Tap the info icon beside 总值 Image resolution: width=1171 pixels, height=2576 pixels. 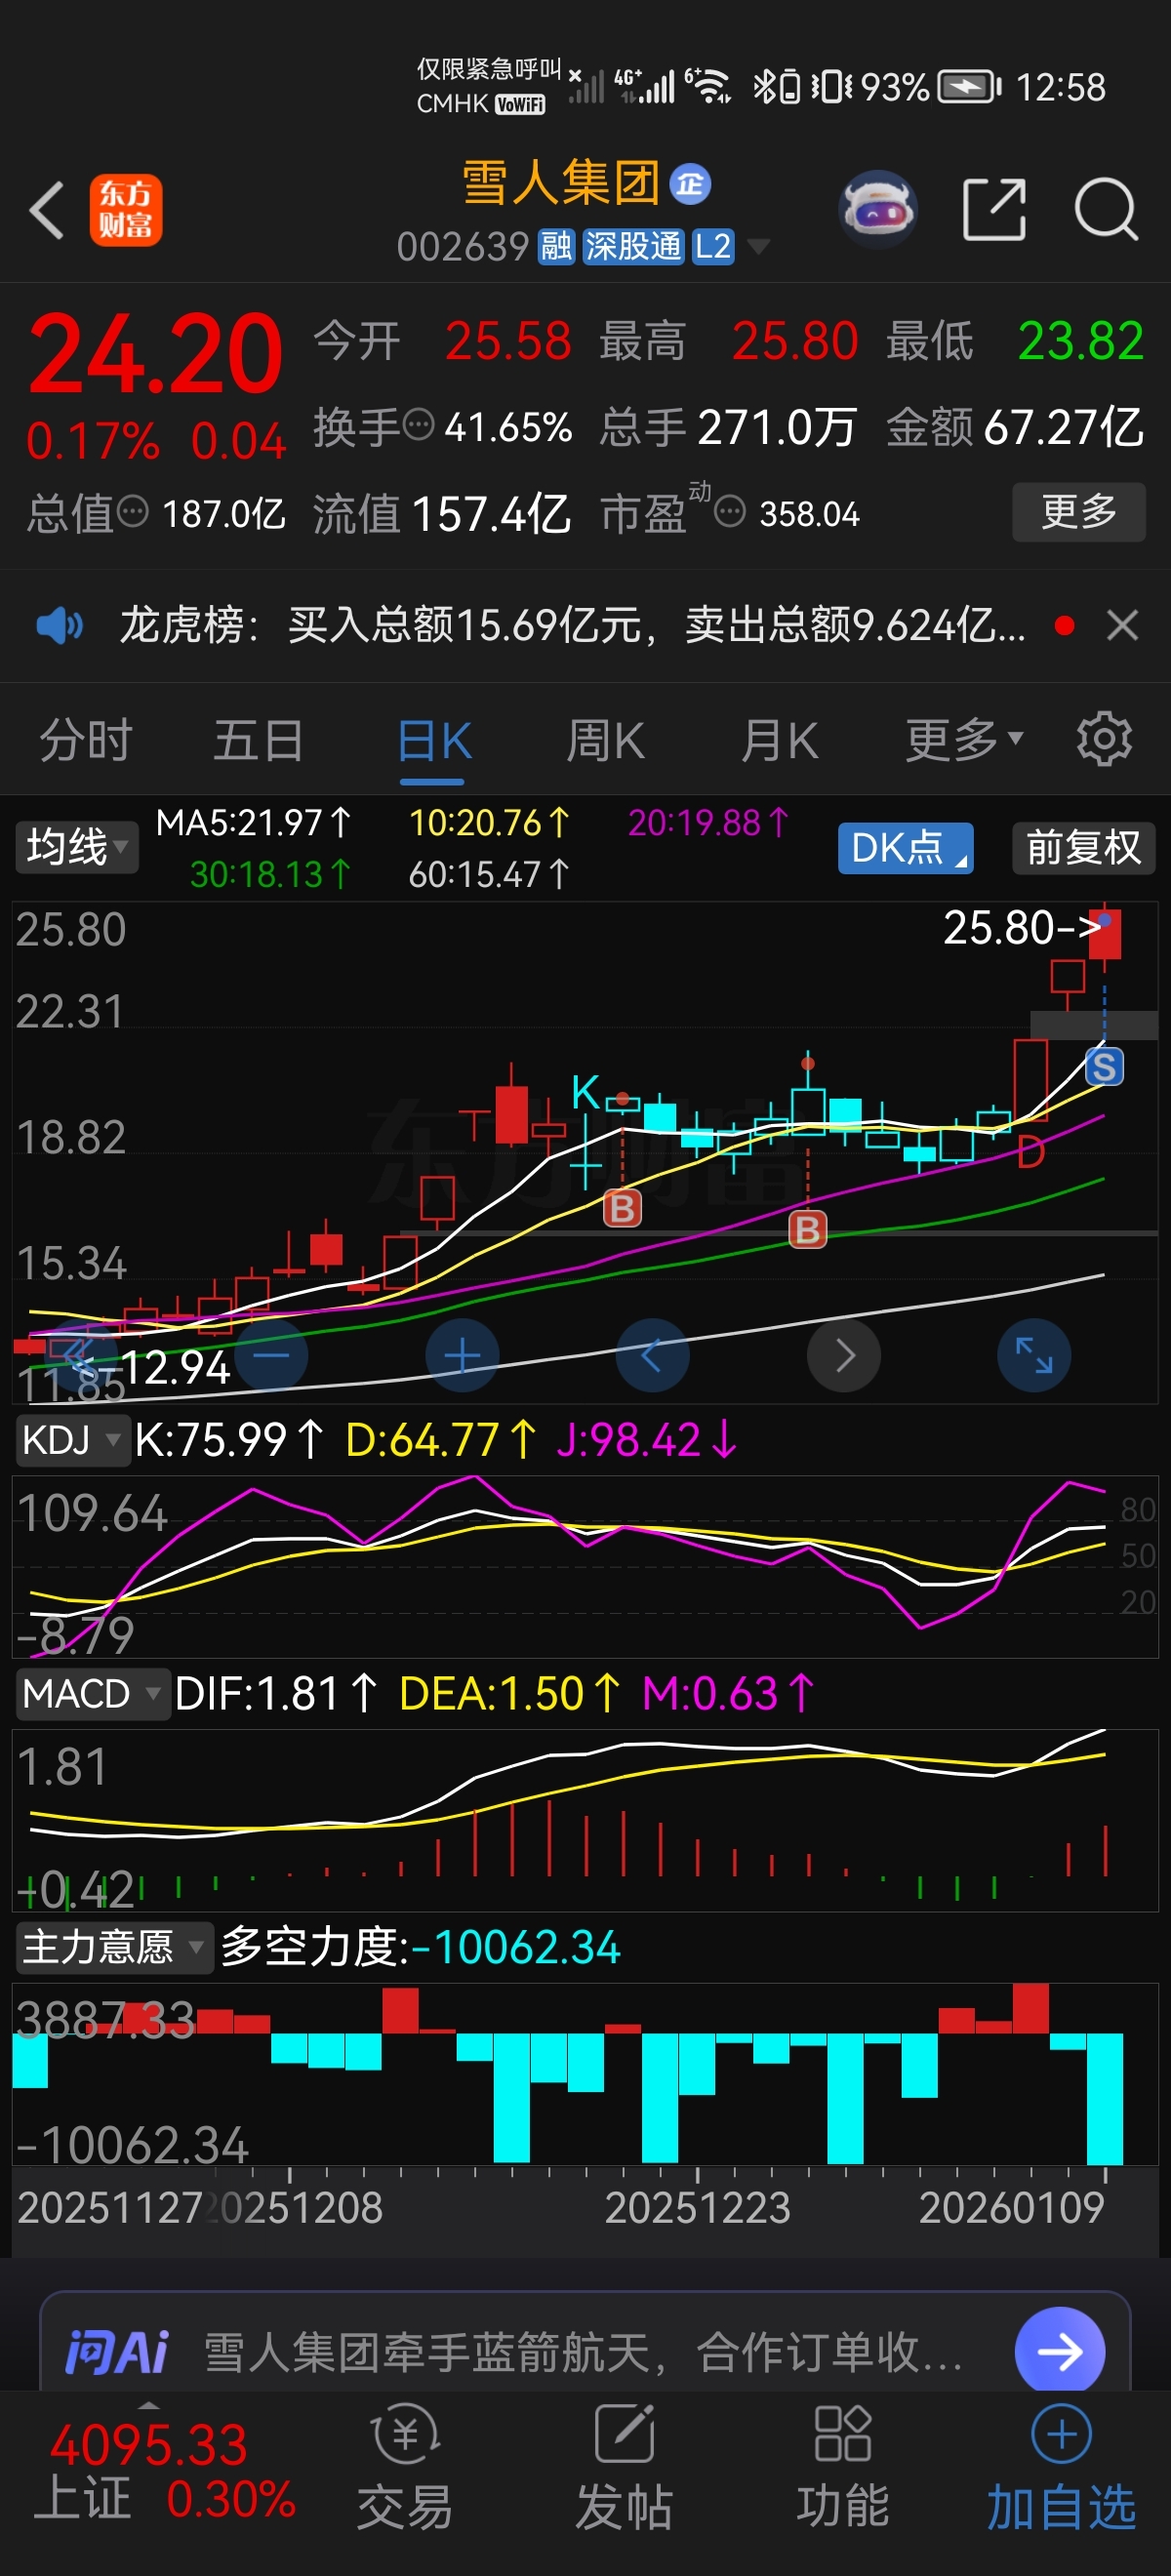tap(133, 512)
